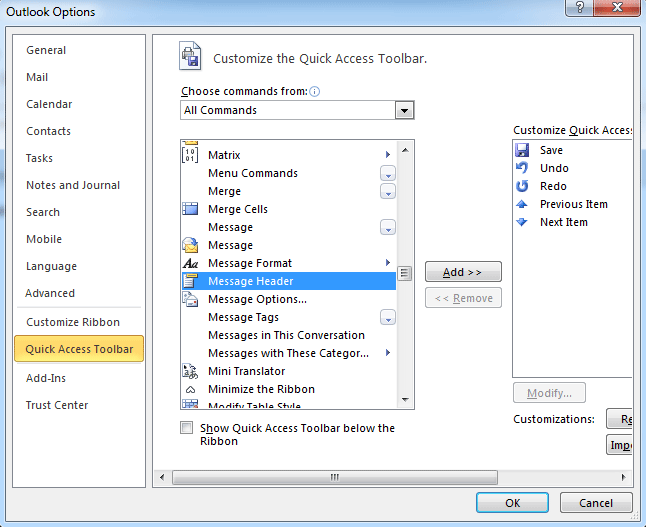The width and height of the screenshot is (646, 527).
Task: Click the Cancel button
Action: [x=596, y=503]
